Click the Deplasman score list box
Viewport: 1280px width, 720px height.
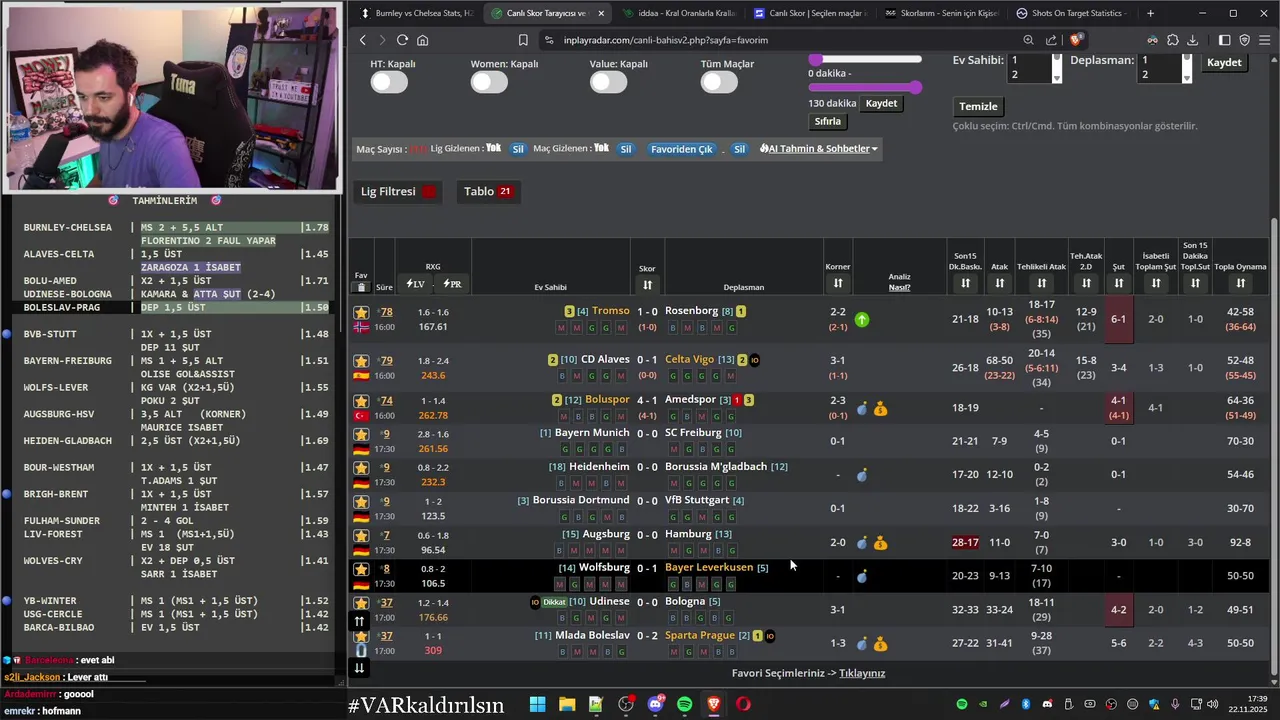(1166, 68)
